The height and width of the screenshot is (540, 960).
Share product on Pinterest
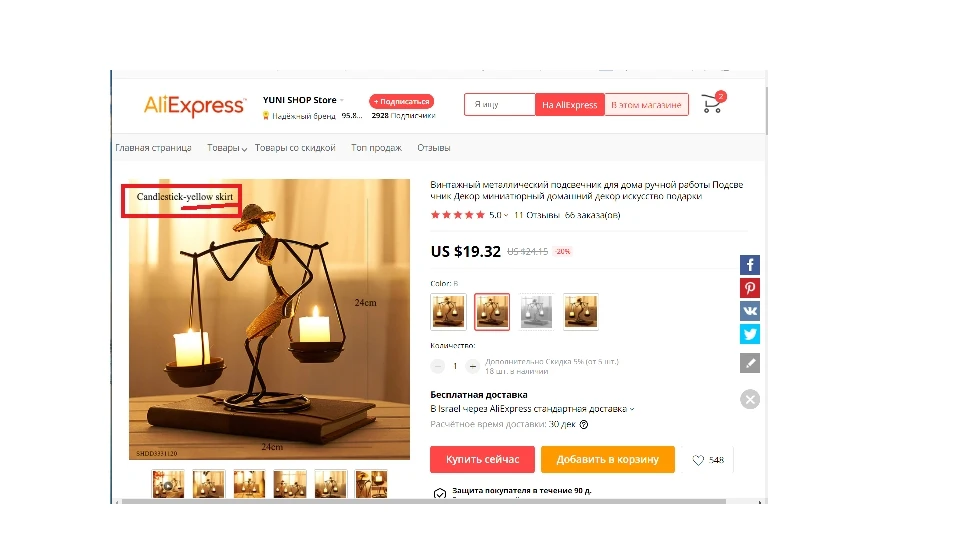point(750,288)
